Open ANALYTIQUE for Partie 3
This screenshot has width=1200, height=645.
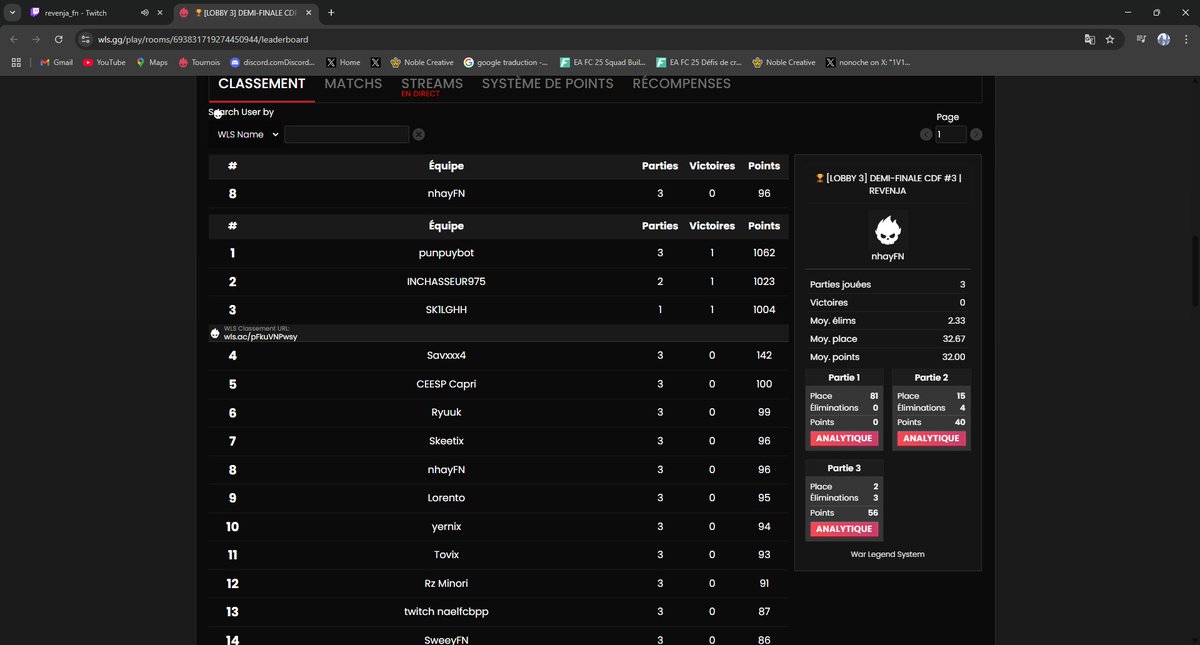click(x=843, y=529)
